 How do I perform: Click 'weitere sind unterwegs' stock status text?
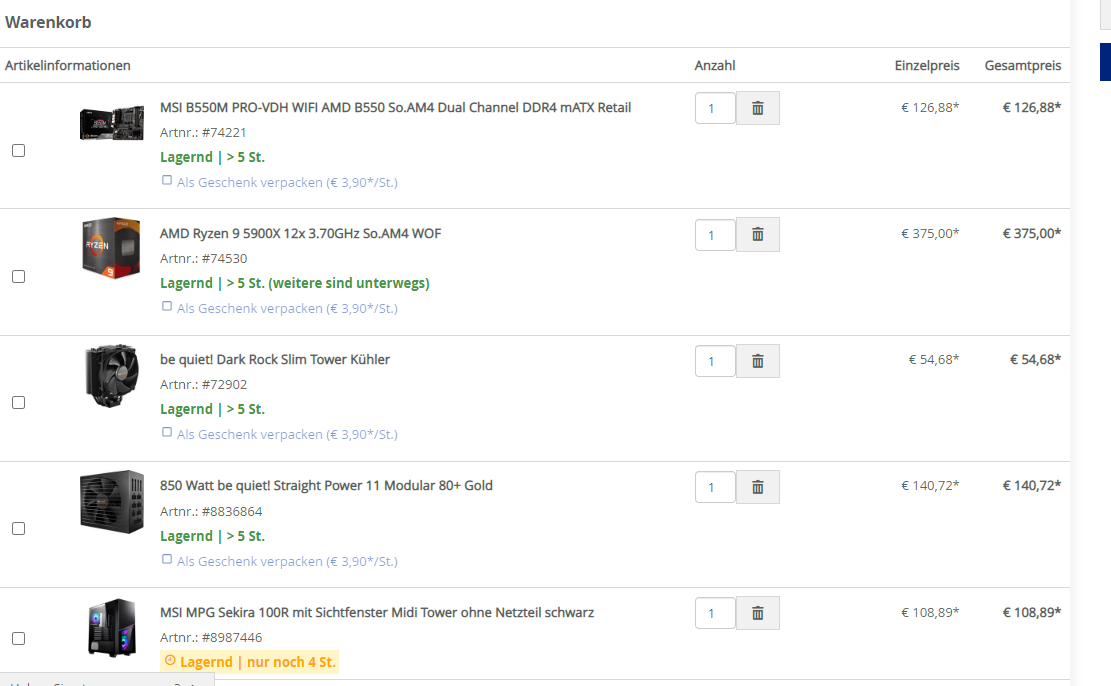(x=349, y=283)
